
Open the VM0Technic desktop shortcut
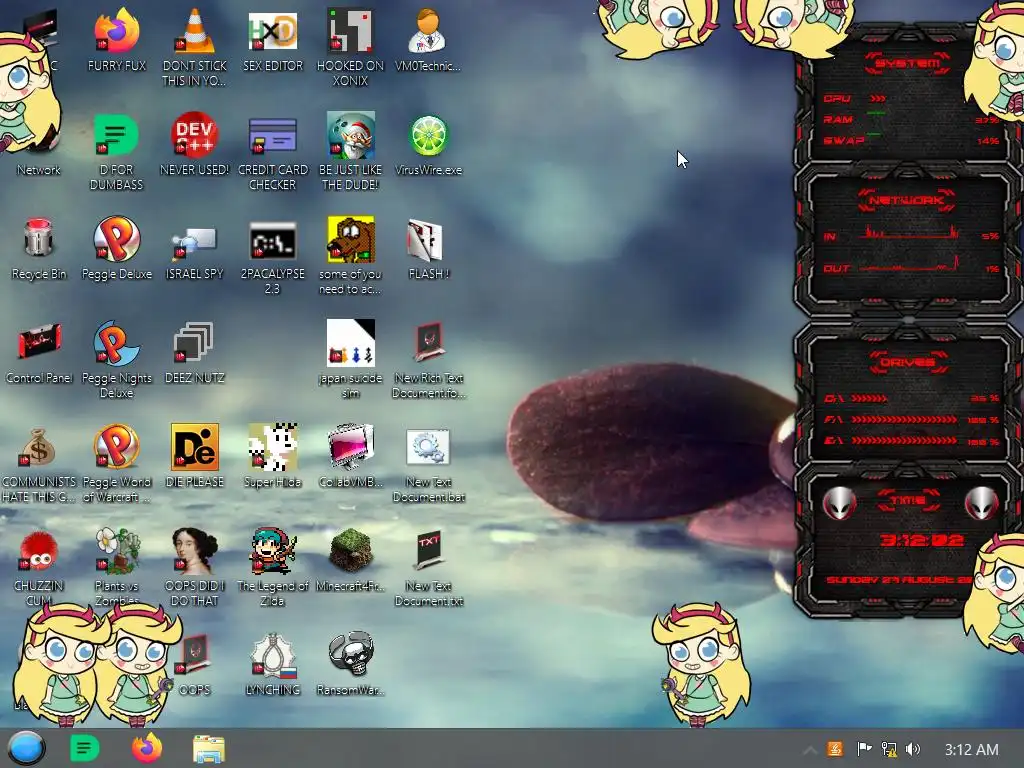pyautogui.click(x=428, y=31)
